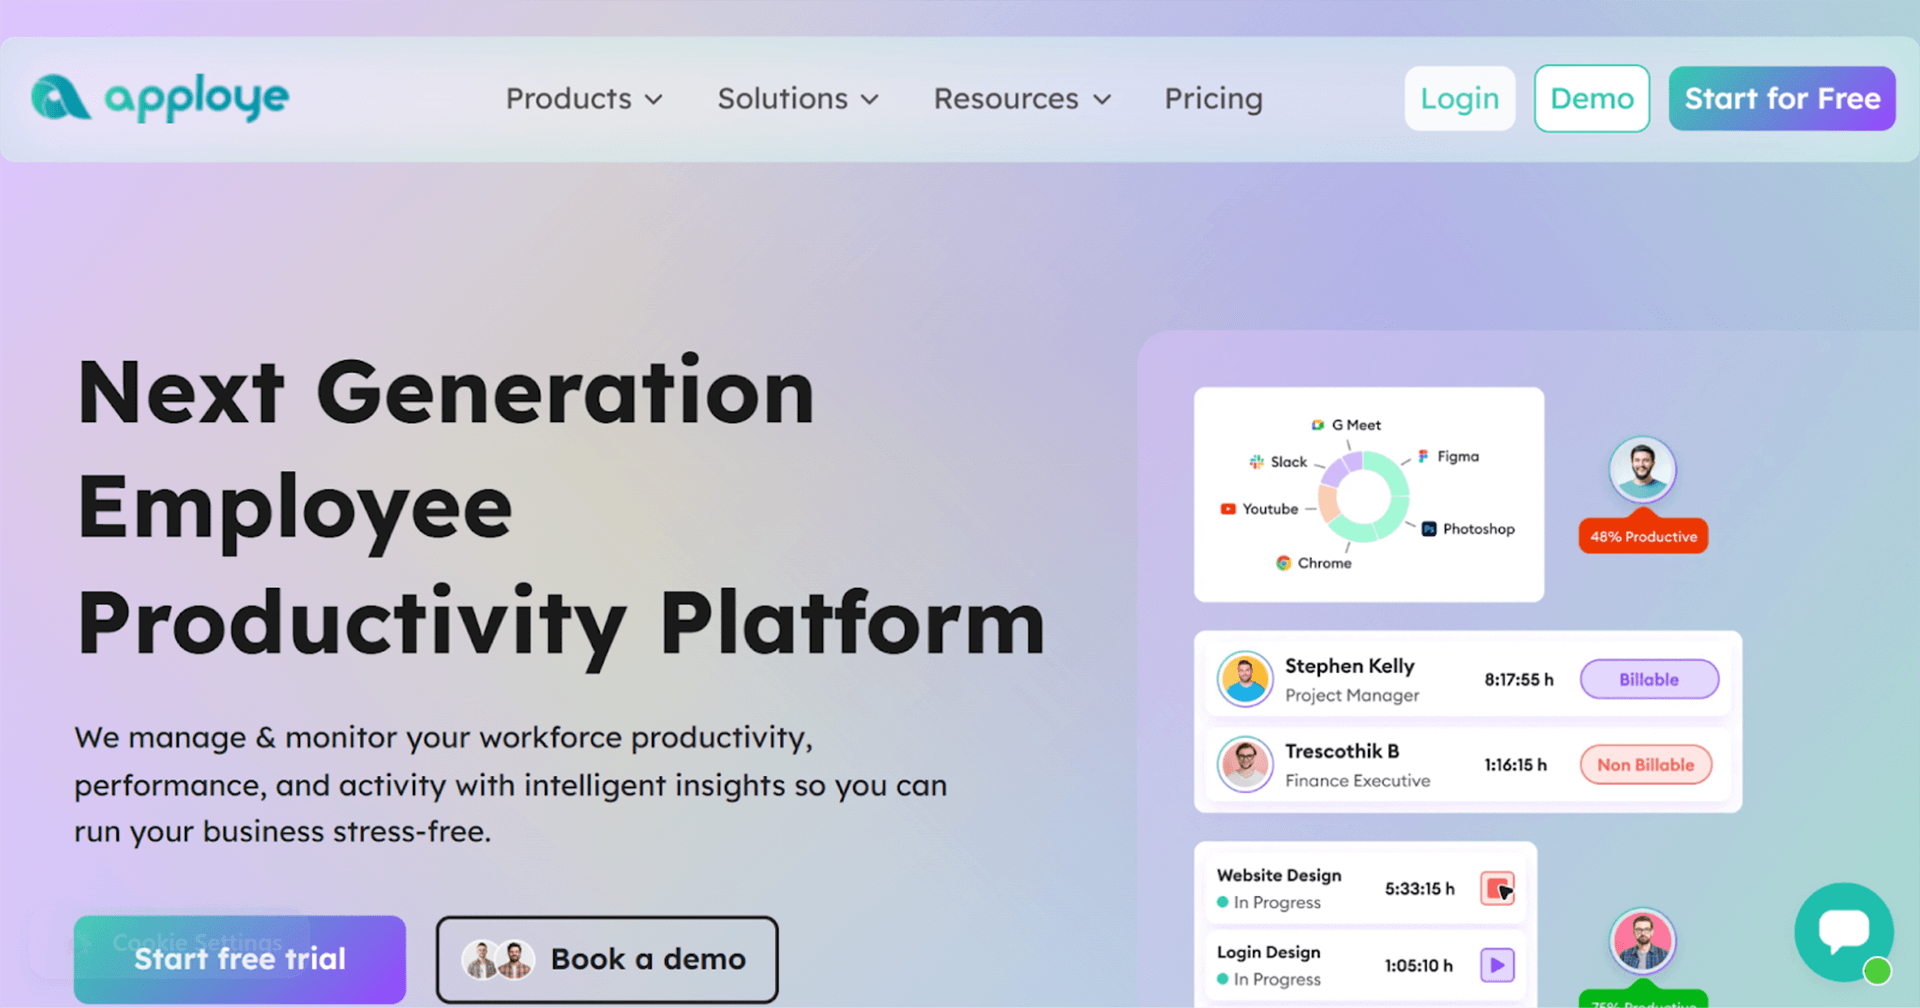Click the Login button
The width and height of the screenshot is (1920, 1008).
pyautogui.click(x=1460, y=98)
